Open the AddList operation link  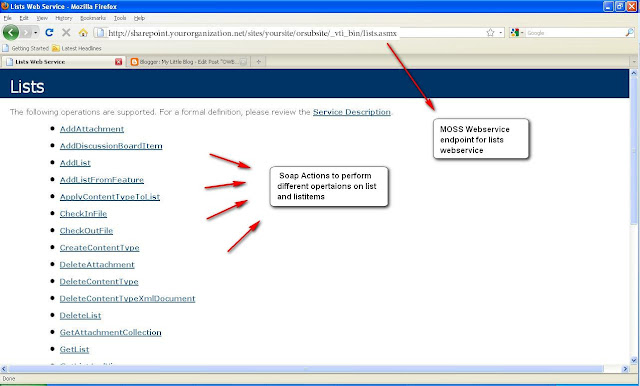[75, 163]
